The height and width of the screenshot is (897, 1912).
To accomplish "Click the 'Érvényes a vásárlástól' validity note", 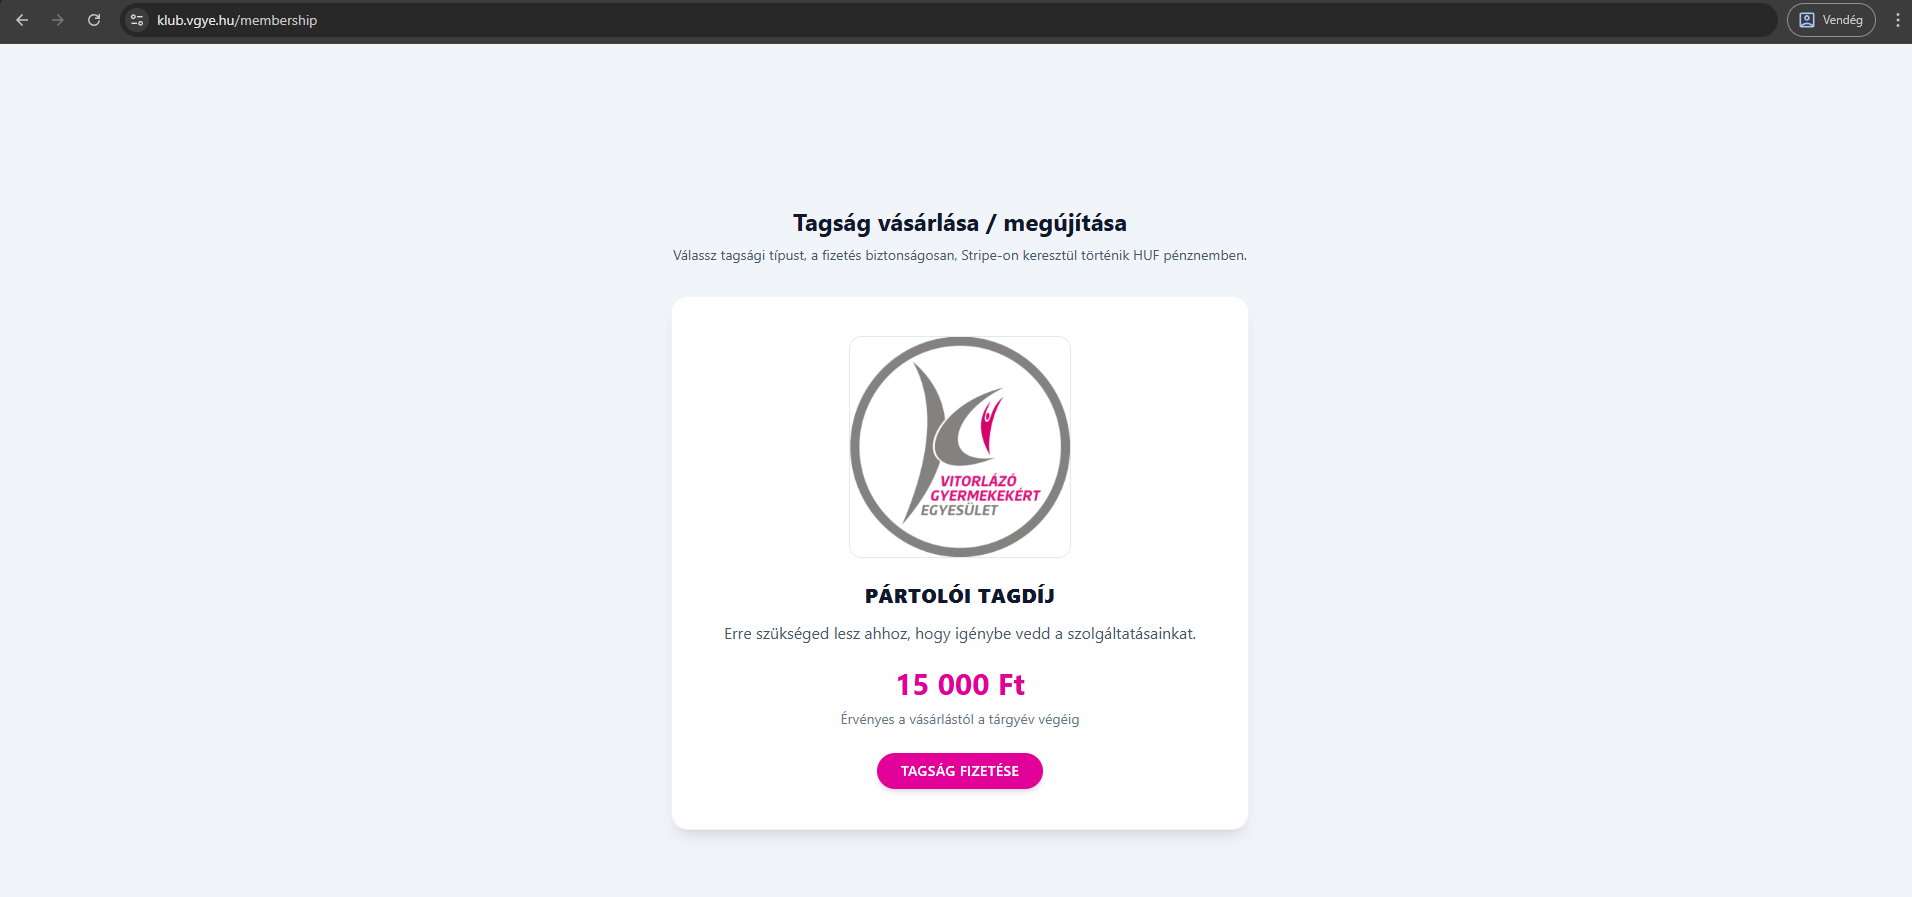I will point(960,719).
